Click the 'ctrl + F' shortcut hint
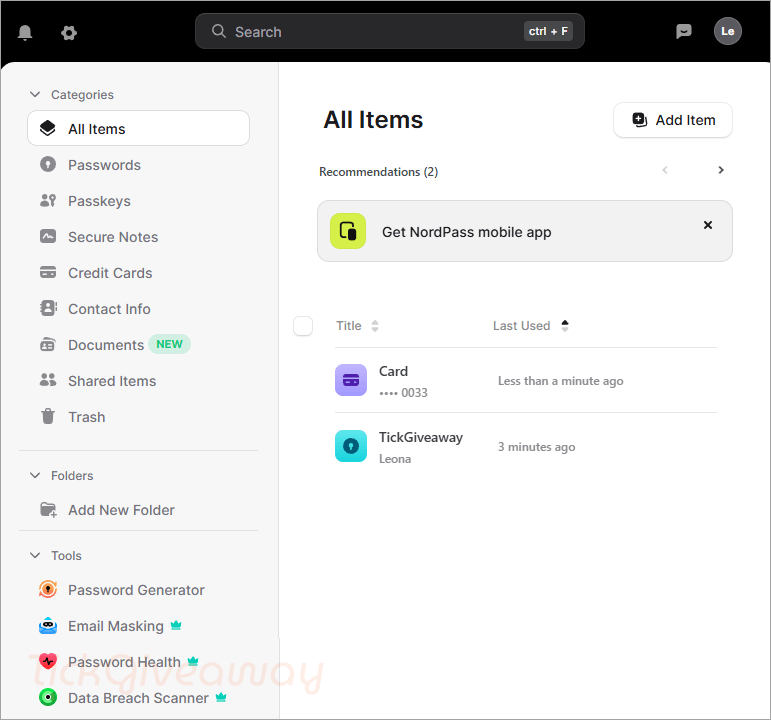Screen dimensions: 771x720 tap(548, 31)
